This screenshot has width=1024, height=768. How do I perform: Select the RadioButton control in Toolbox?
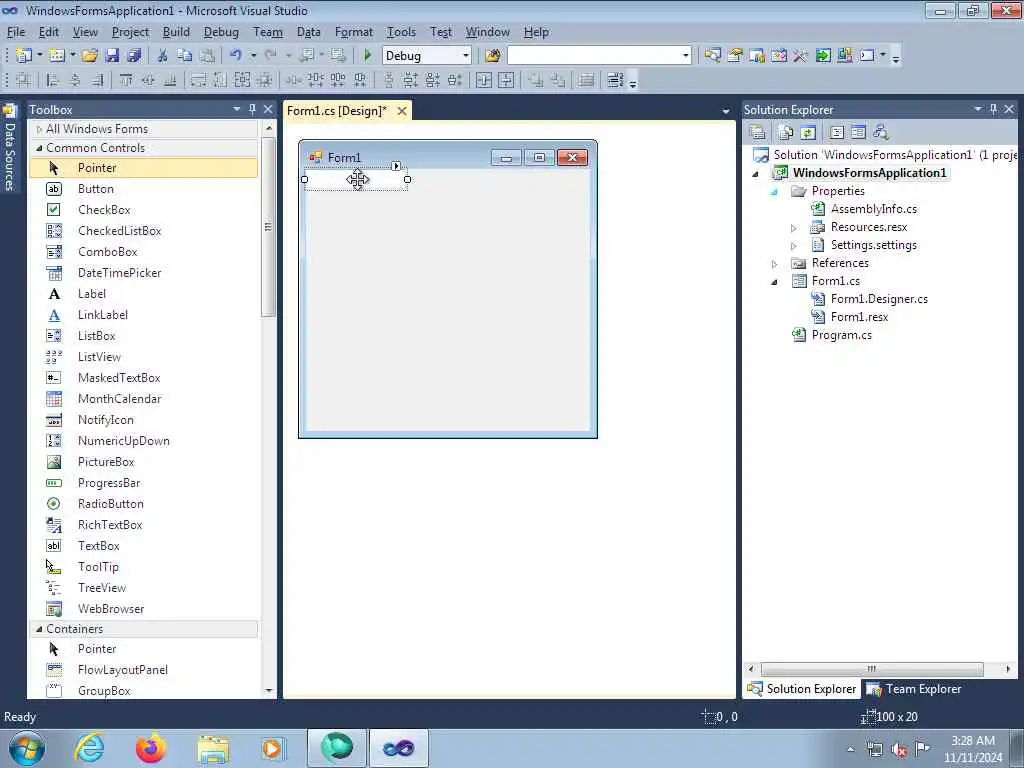click(144, 504)
